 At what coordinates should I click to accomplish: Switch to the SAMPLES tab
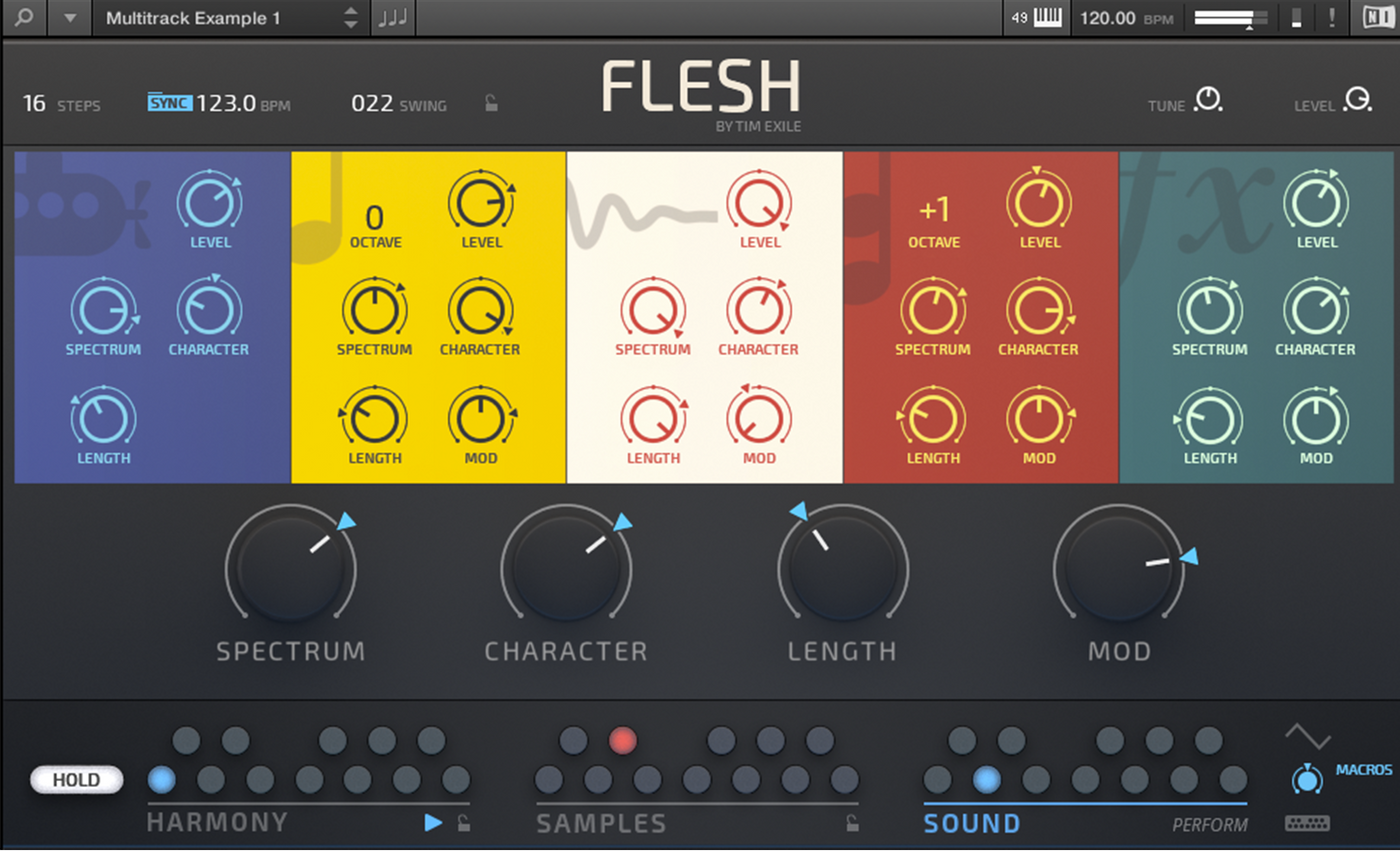(x=601, y=824)
